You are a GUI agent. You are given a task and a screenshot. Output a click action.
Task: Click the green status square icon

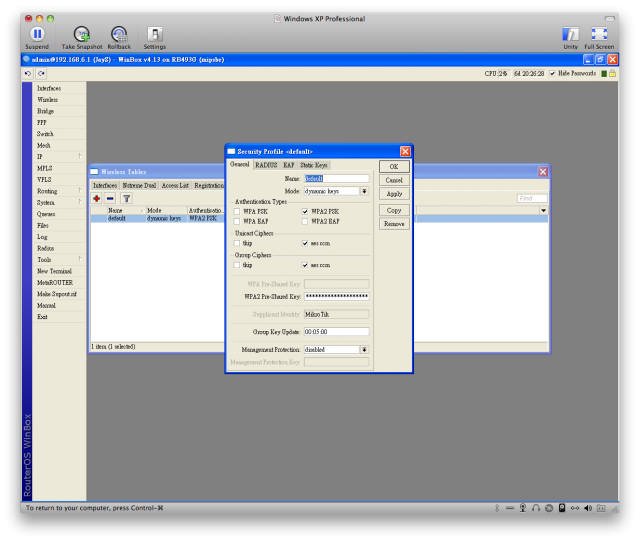pos(604,73)
